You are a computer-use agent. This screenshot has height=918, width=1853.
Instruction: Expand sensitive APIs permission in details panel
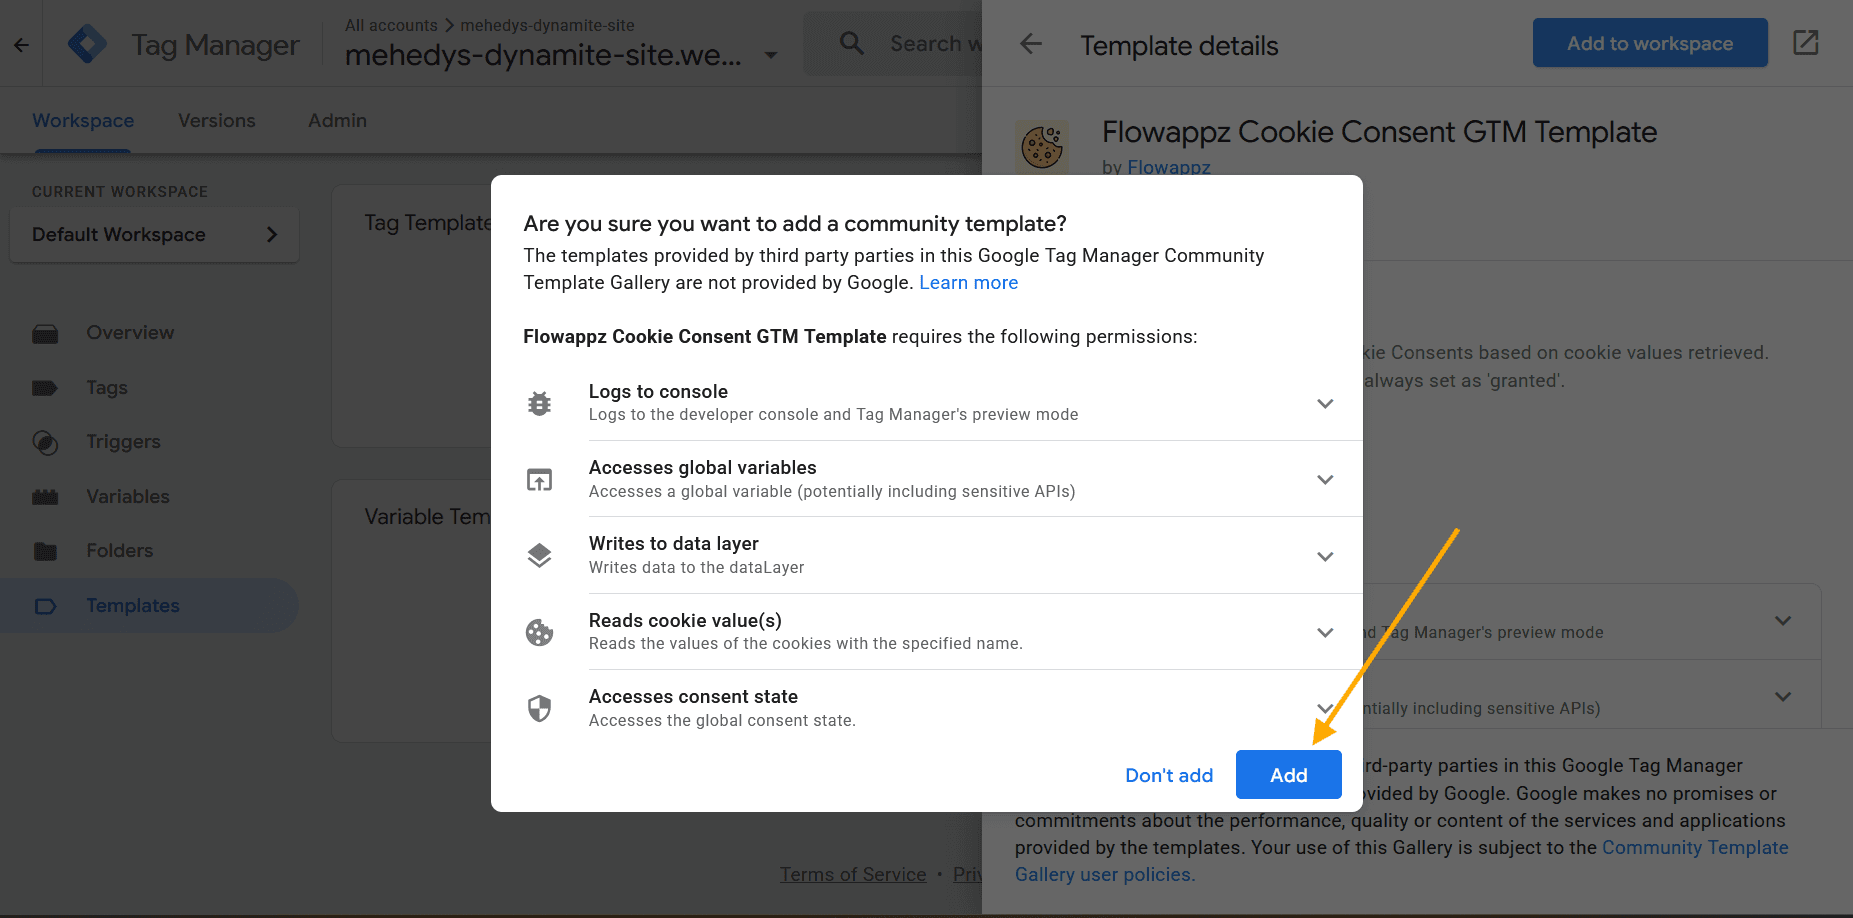point(1783,696)
